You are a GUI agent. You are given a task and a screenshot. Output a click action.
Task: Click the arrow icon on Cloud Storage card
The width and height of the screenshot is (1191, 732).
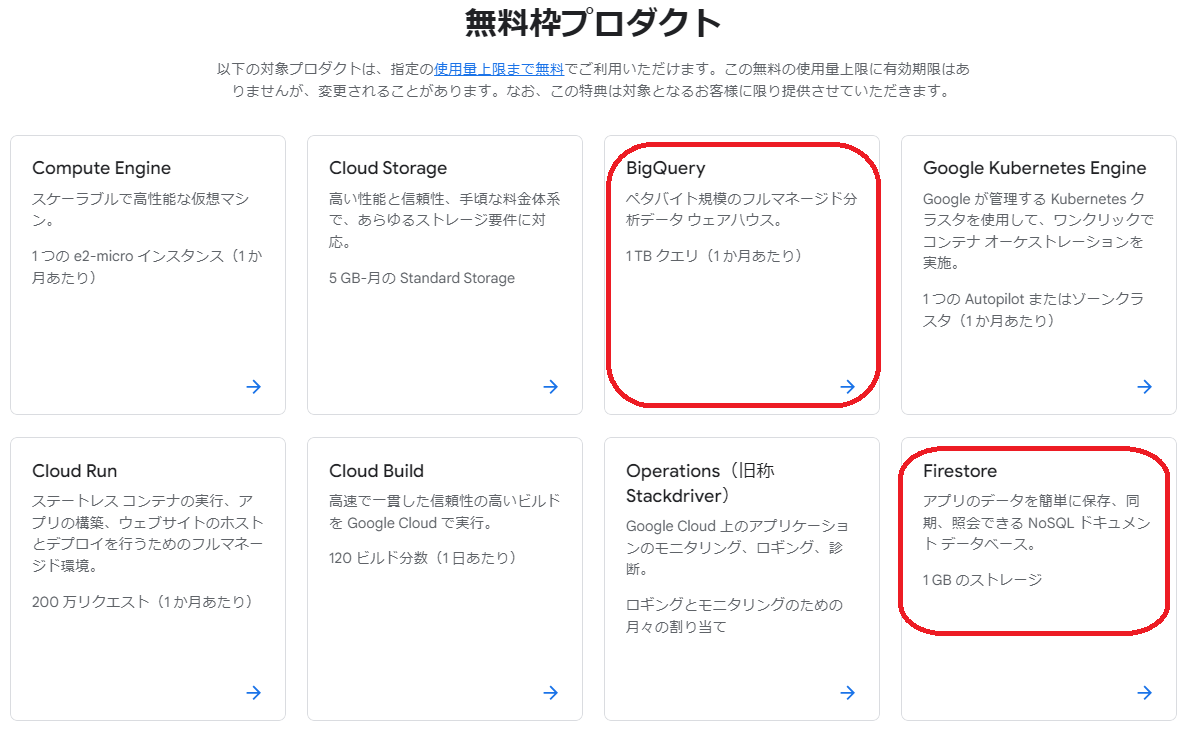[x=551, y=387]
